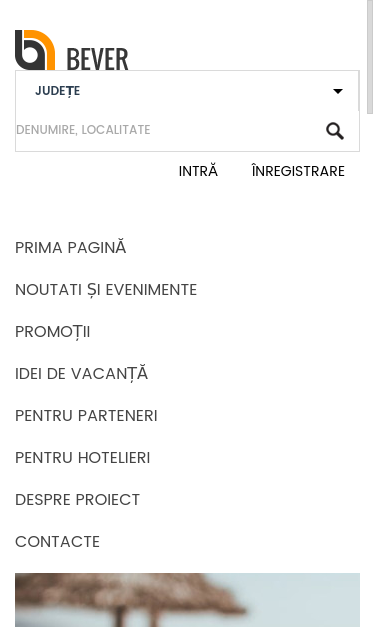The width and height of the screenshot is (375, 627).
Task: Click the Județe label text
Action: click(x=58, y=91)
